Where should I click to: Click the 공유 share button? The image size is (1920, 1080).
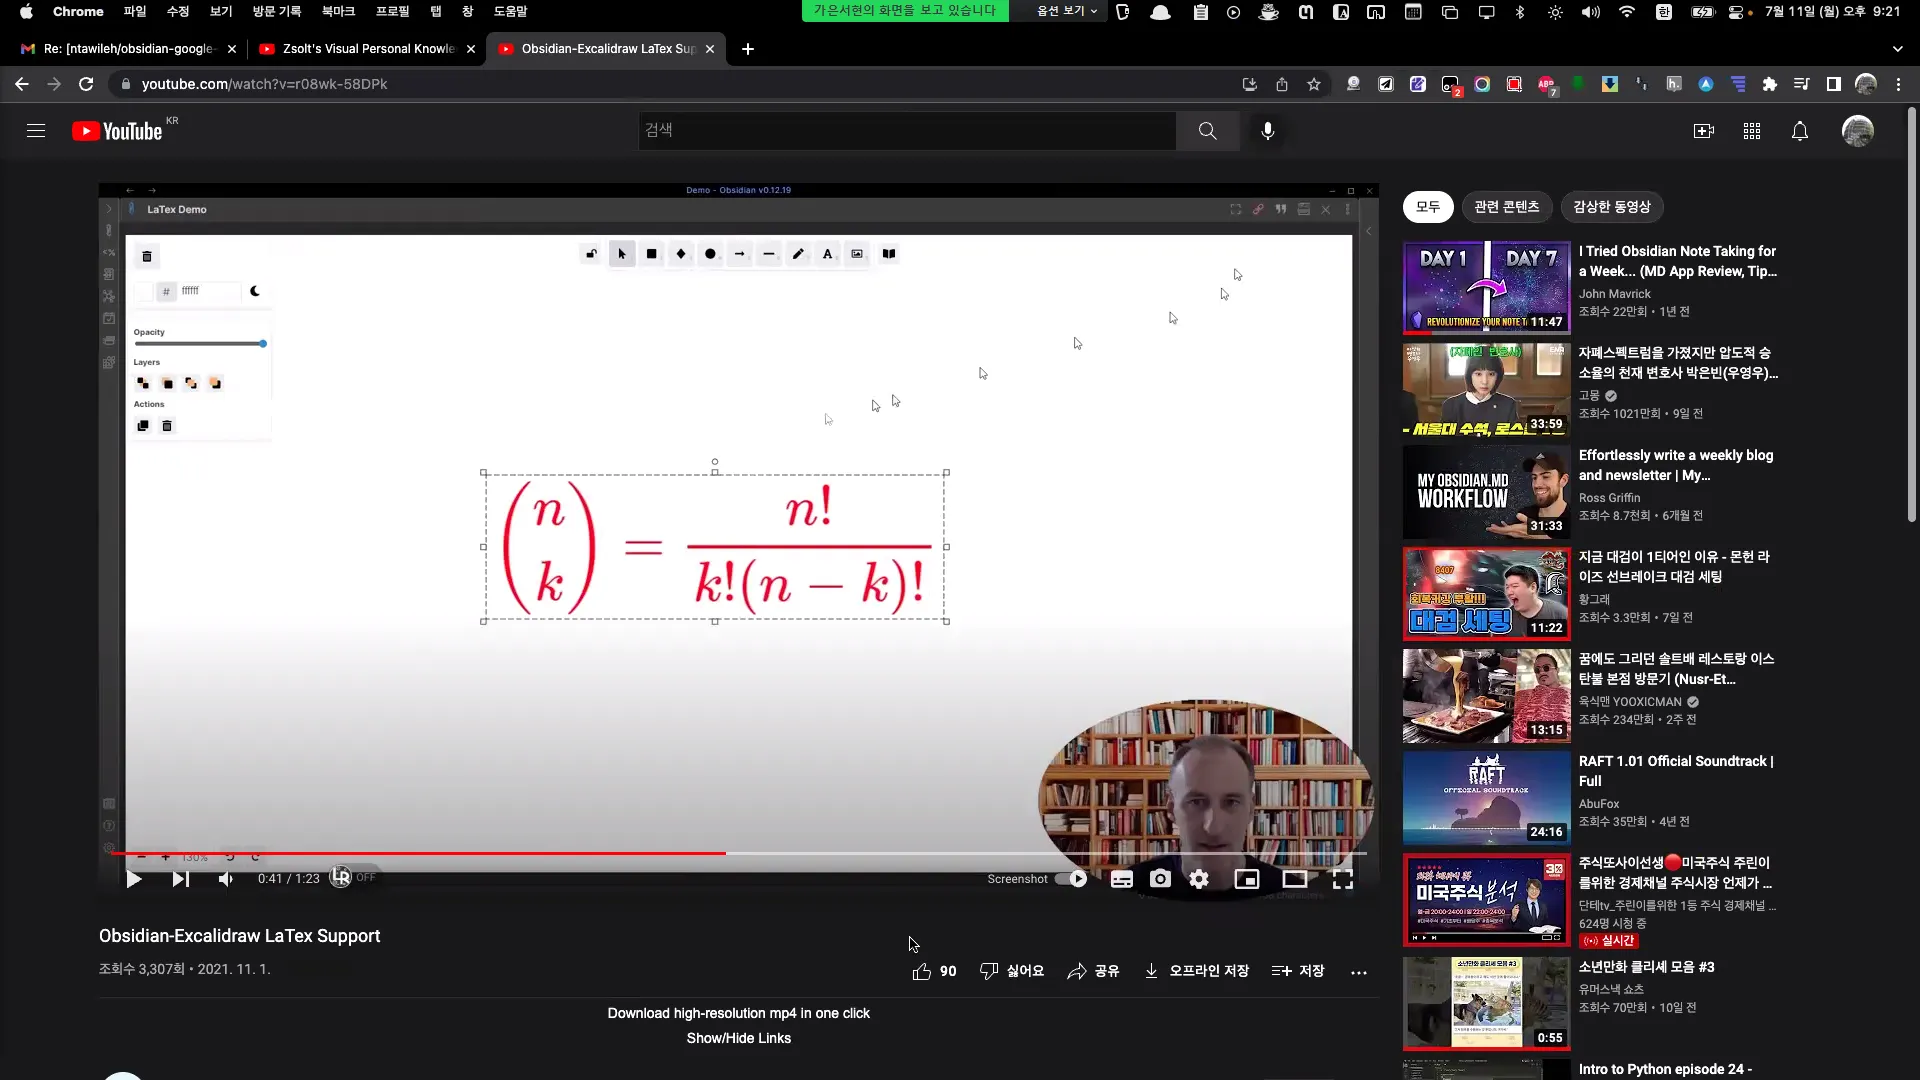pos(1093,971)
